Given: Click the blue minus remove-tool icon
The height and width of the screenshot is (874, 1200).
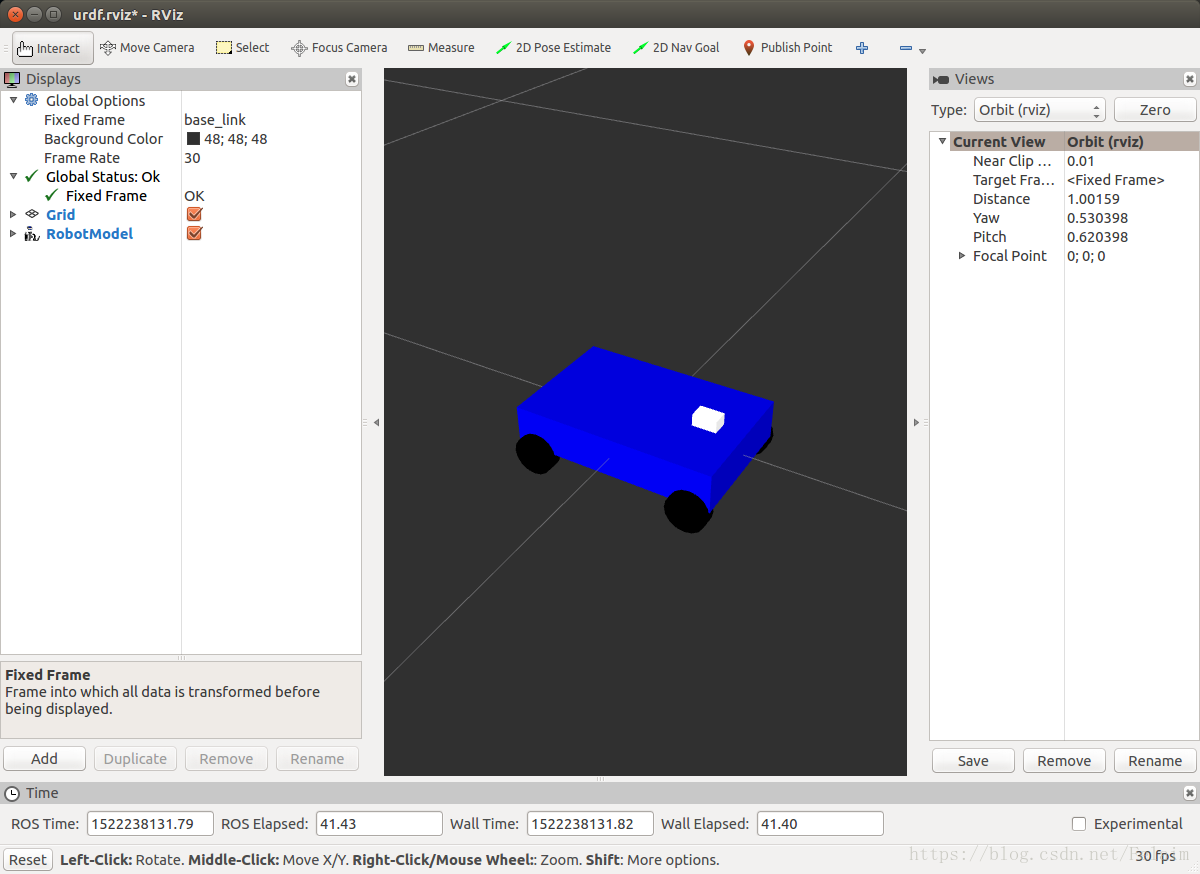Looking at the screenshot, I should (905, 48).
